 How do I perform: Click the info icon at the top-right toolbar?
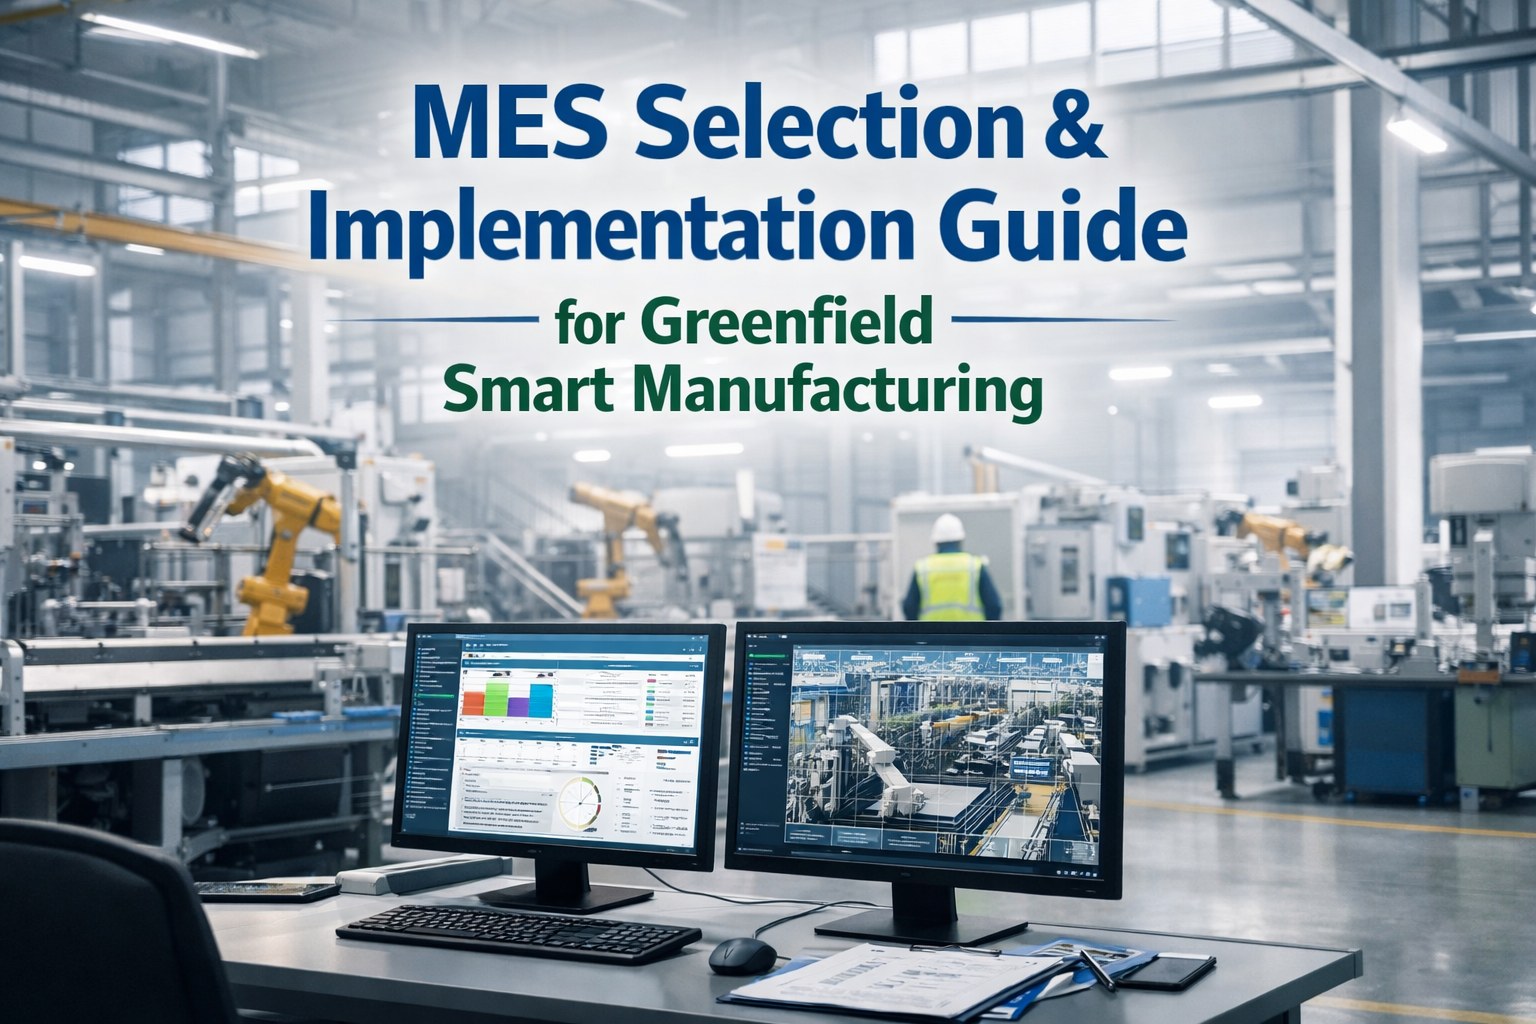coord(701,649)
